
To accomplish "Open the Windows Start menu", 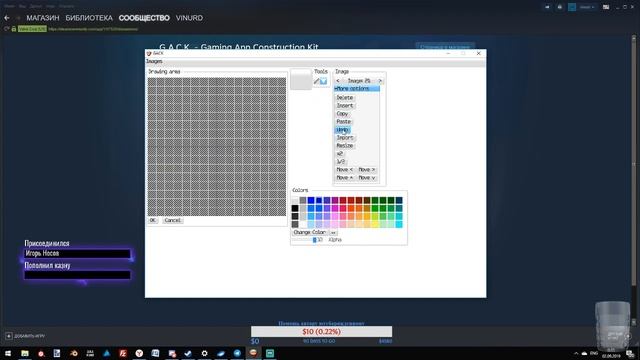I will tap(8, 353).
